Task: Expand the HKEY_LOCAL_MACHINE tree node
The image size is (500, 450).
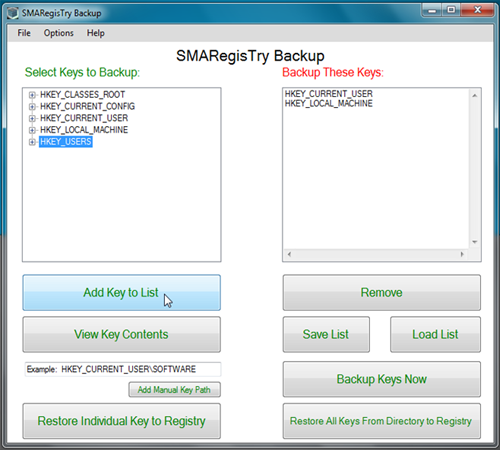Action: pos(32,130)
